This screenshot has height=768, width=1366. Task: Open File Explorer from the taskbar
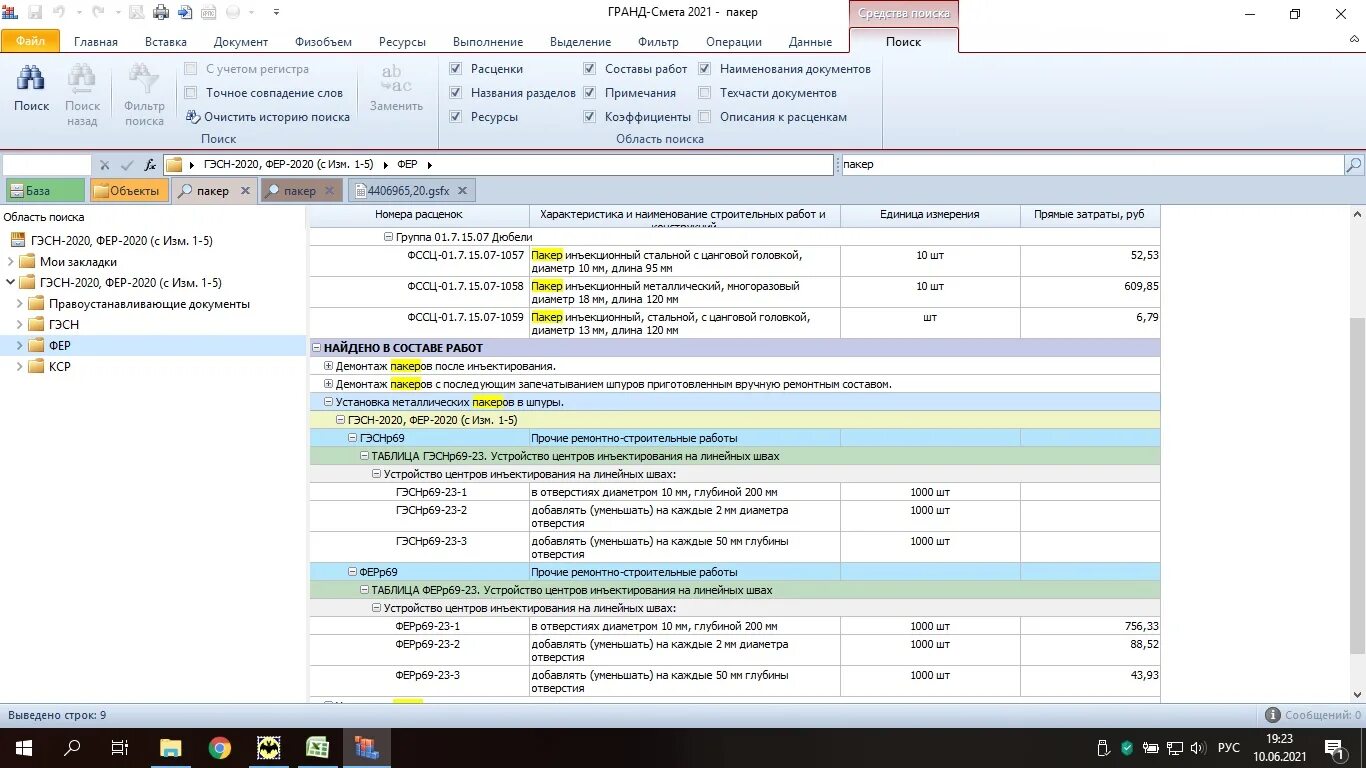[x=171, y=748]
